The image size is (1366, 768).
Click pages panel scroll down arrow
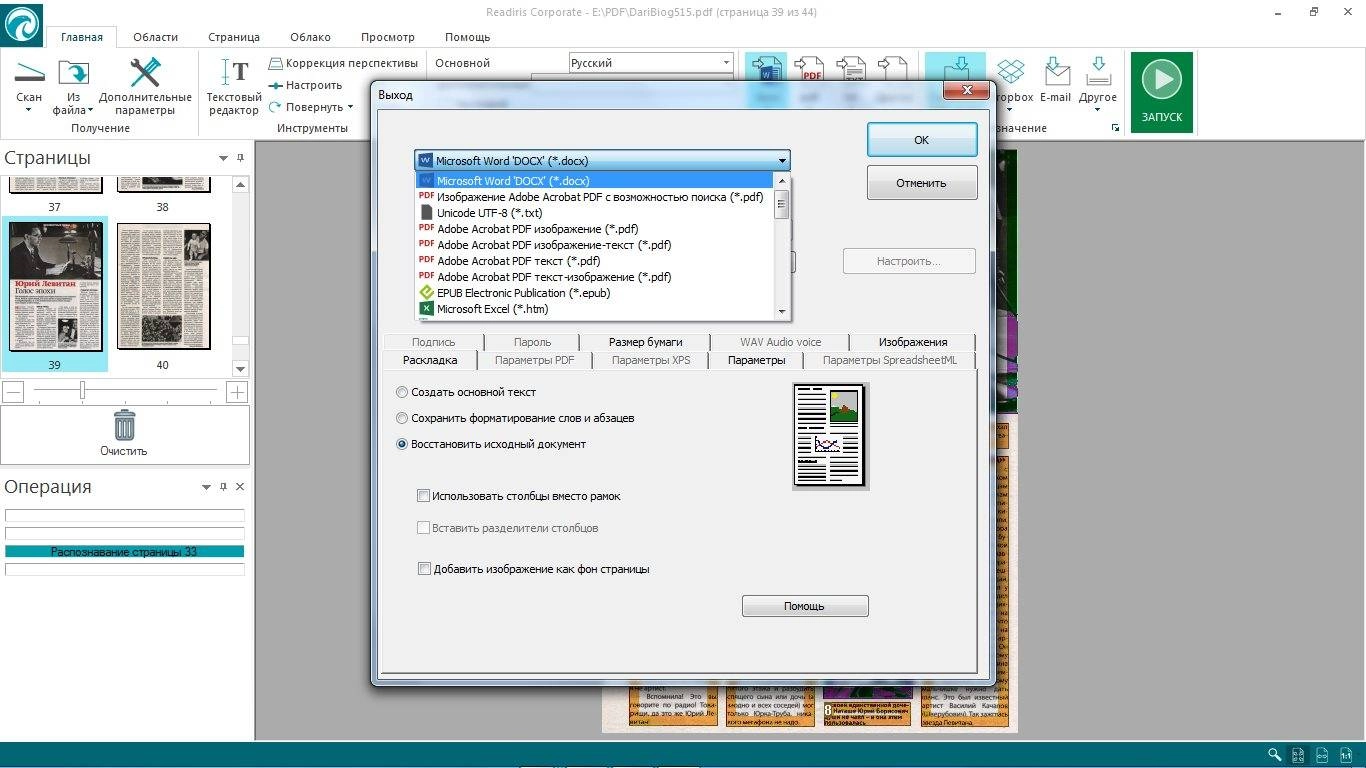click(240, 369)
